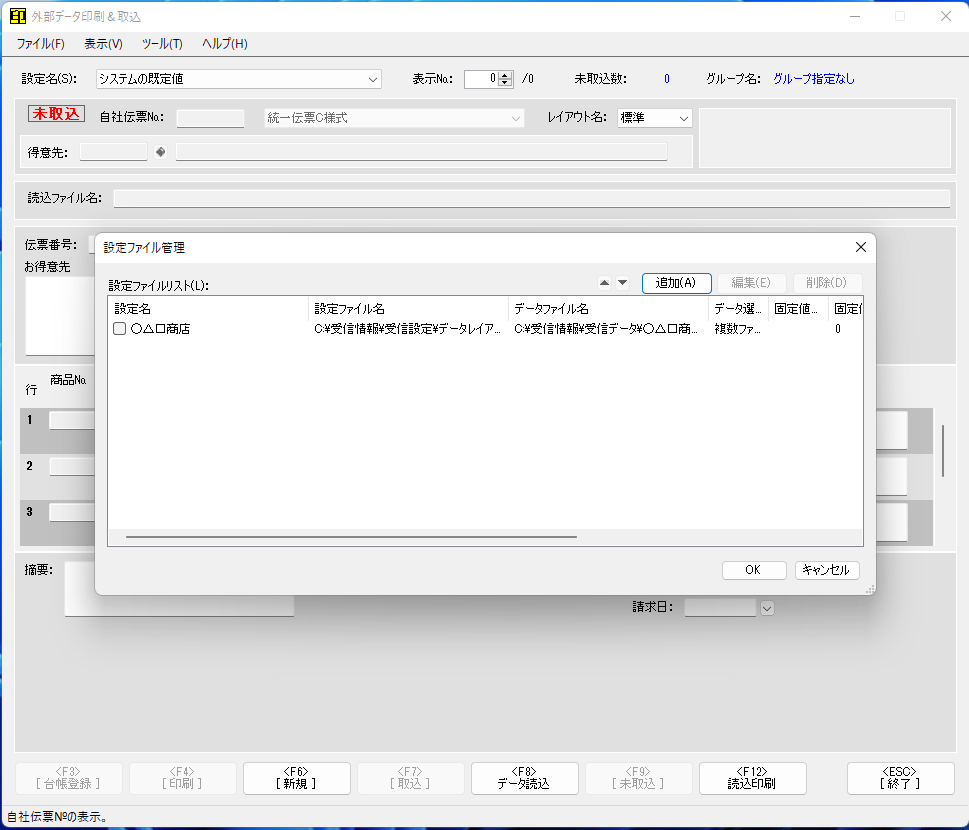The width and height of the screenshot is (969, 830).
Task: Click the 請求日 date field
Action: click(720, 608)
